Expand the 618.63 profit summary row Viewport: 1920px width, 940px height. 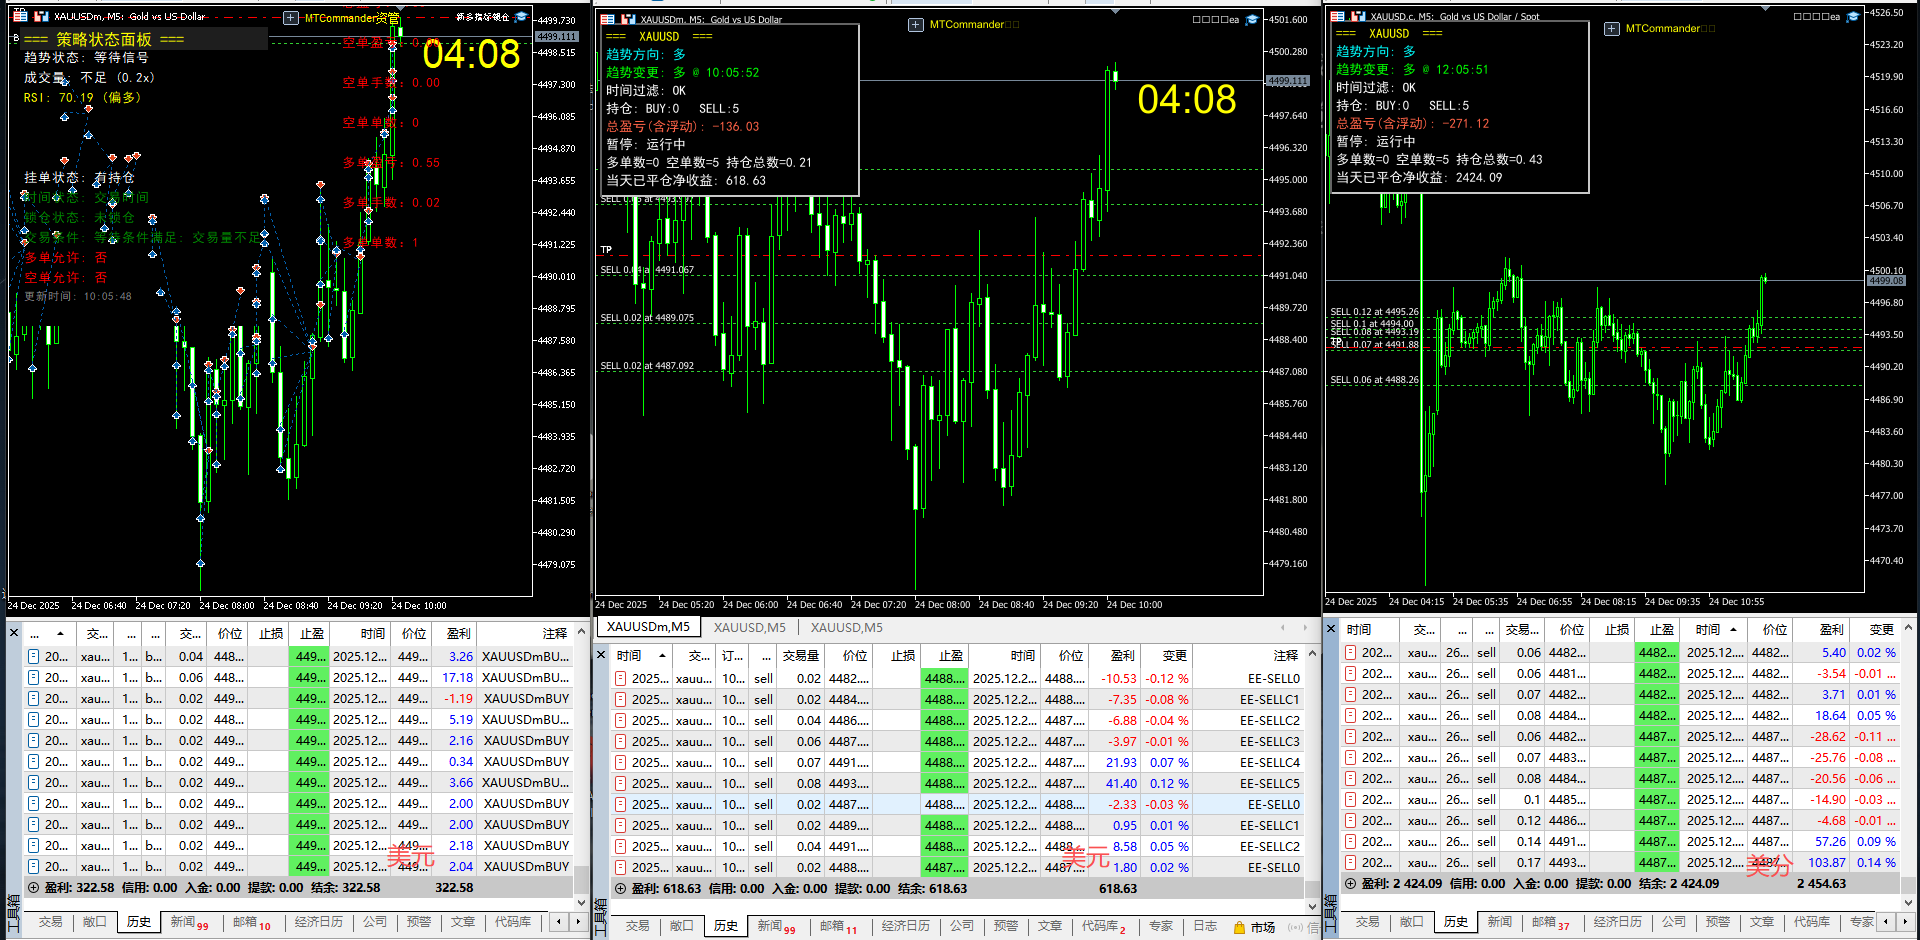click(620, 888)
